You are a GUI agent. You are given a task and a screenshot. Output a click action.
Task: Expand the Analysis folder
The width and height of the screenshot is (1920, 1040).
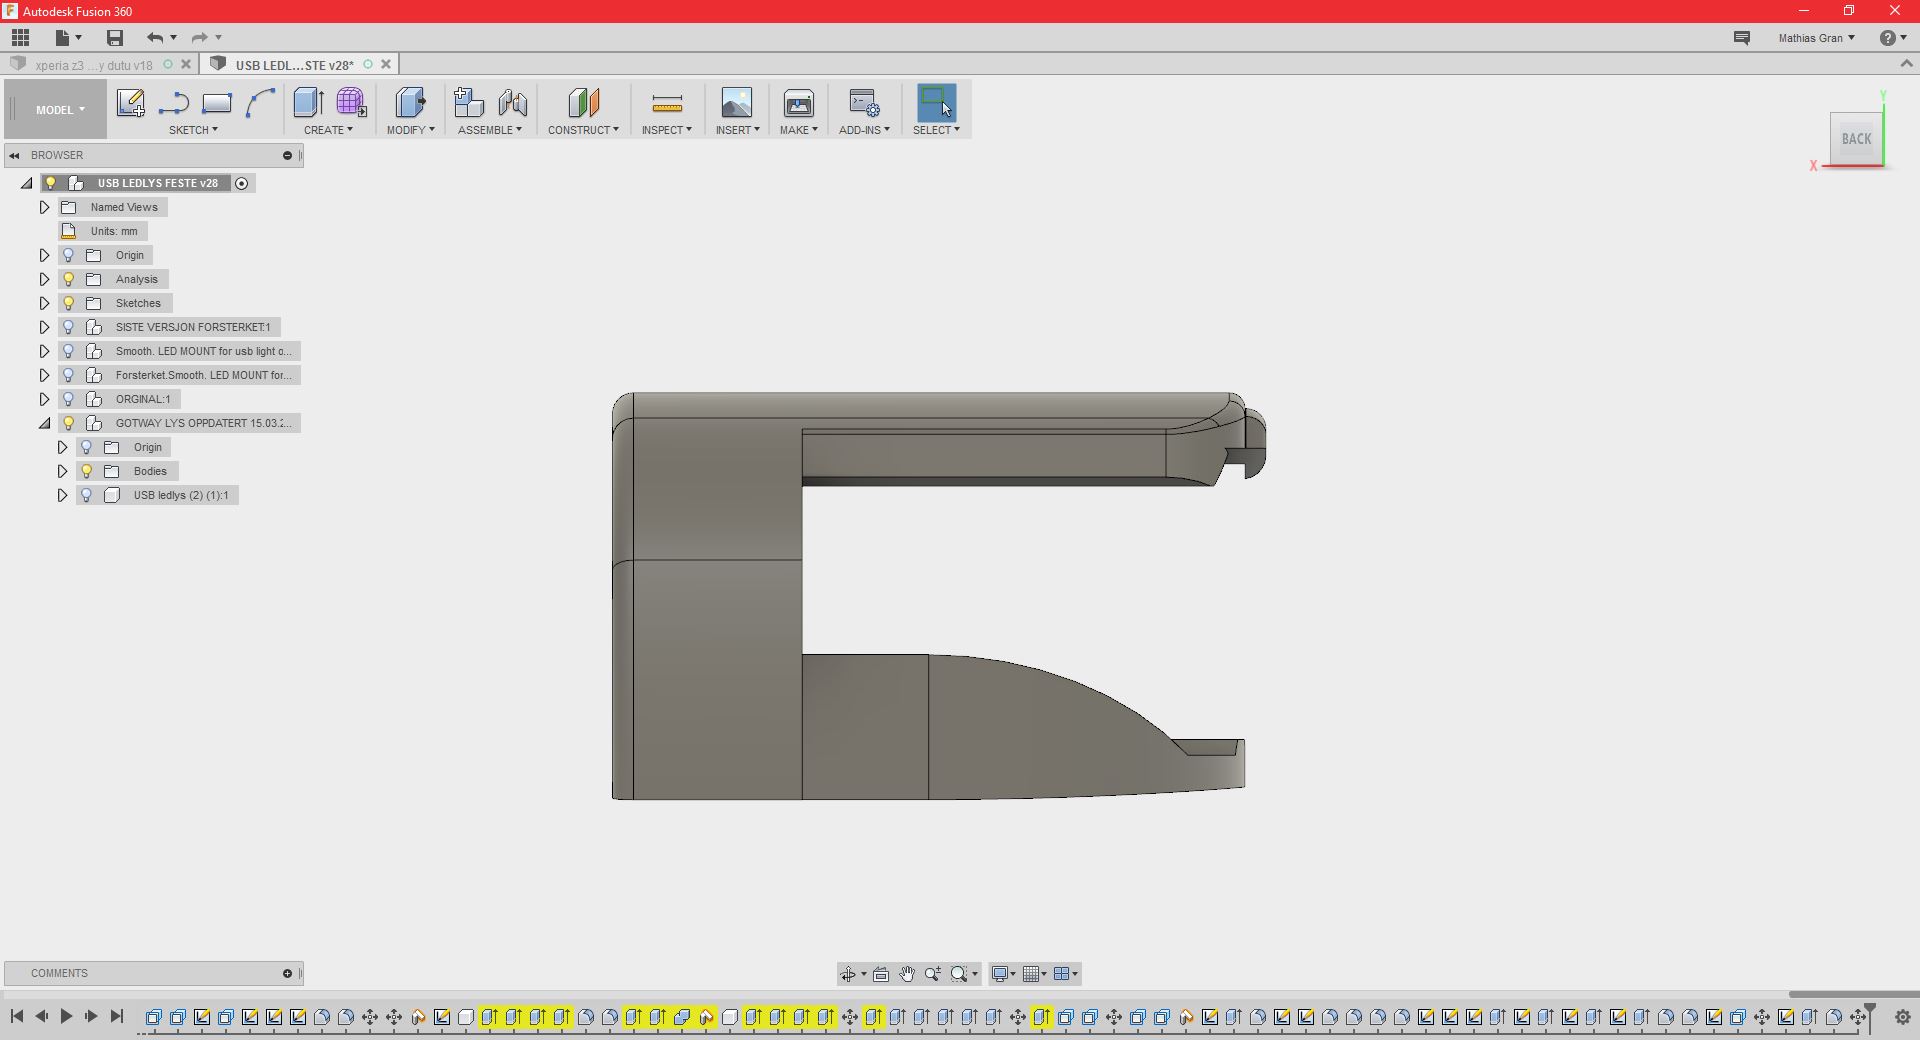click(x=44, y=279)
